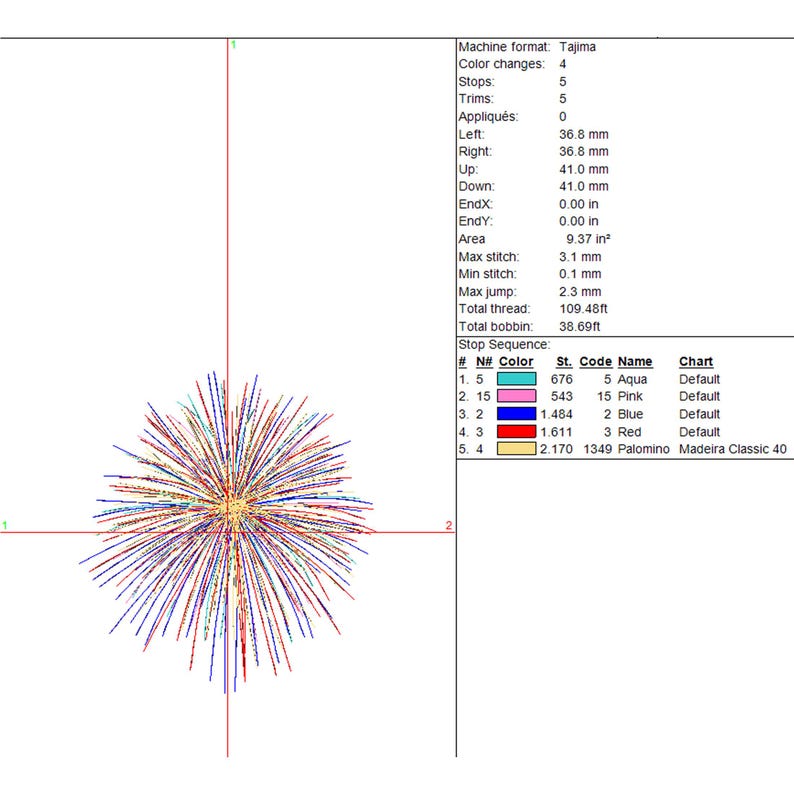
Task: Select the 'Pink' thread name
Action: pyautogui.click(x=630, y=396)
